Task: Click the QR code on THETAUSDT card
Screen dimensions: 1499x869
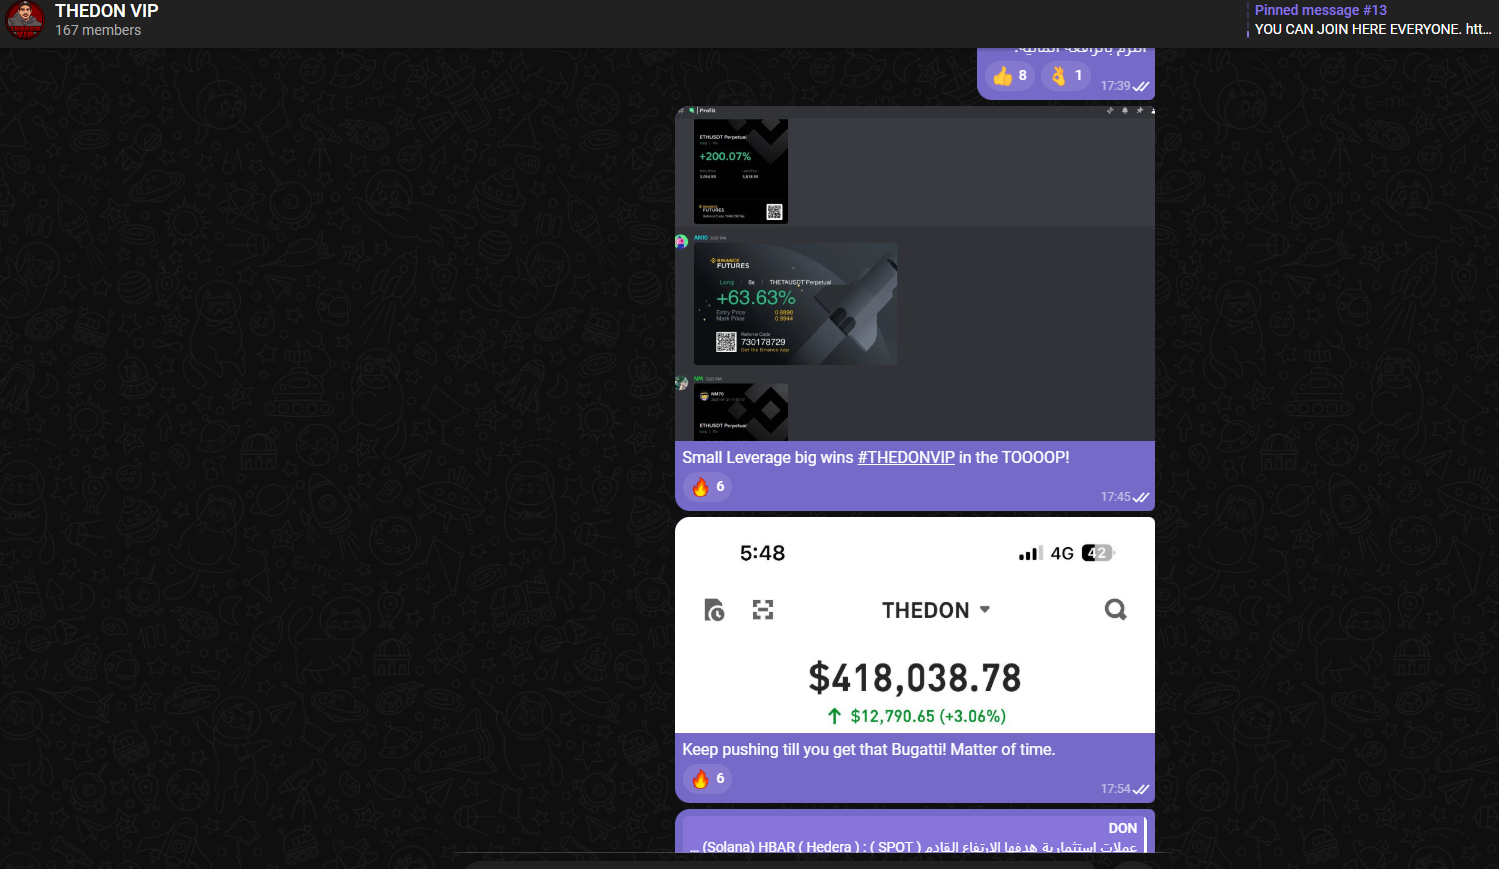Action: (x=726, y=342)
